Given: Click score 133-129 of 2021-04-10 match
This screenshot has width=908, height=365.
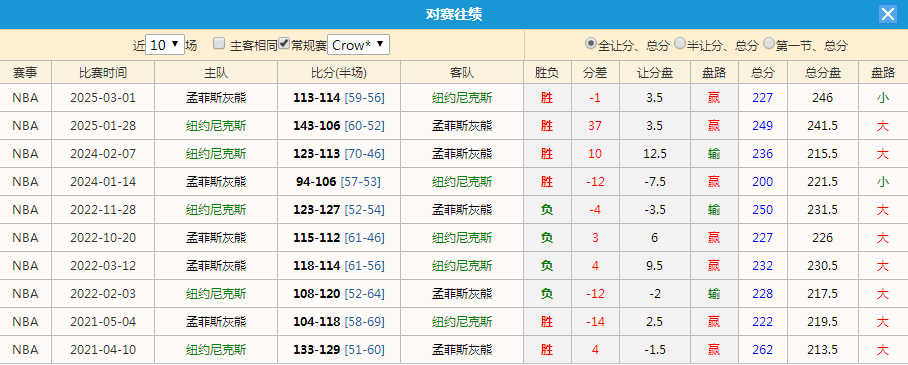Looking at the screenshot, I should (x=317, y=349).
